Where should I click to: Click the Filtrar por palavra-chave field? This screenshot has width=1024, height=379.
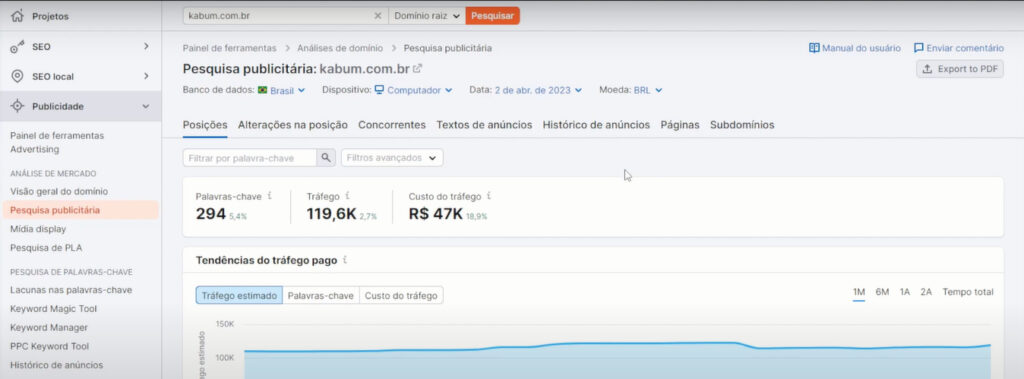[x=249, y=157]
